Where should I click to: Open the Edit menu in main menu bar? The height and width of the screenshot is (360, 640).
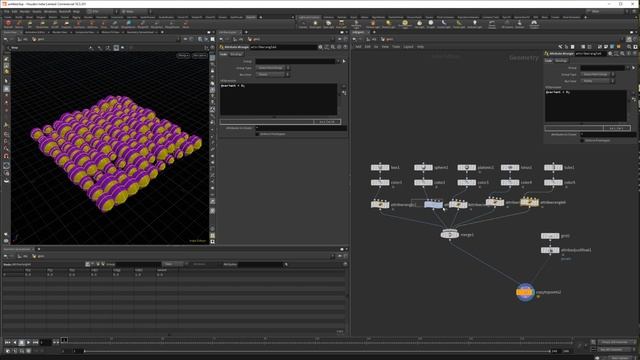pos(14,11)
